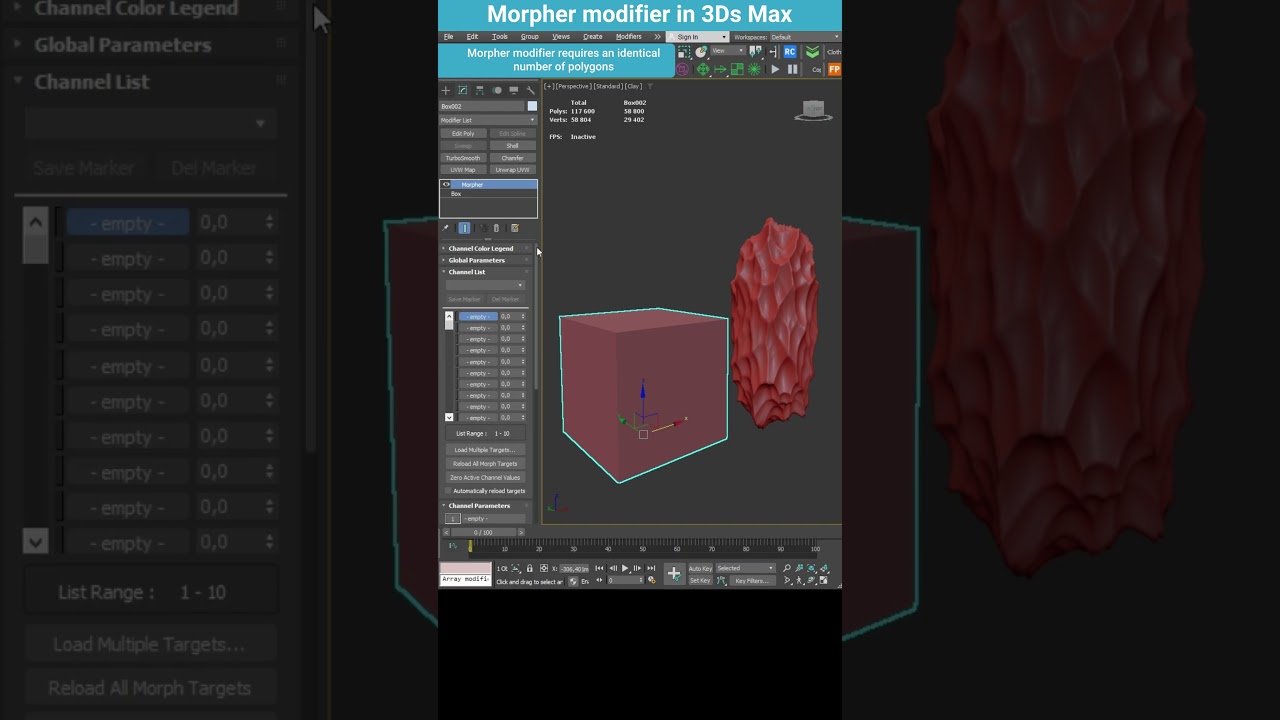Screen dimensions: 1280x720
Task: Click Remove Modifier trash icon
Action: click(x=496, y=228)
